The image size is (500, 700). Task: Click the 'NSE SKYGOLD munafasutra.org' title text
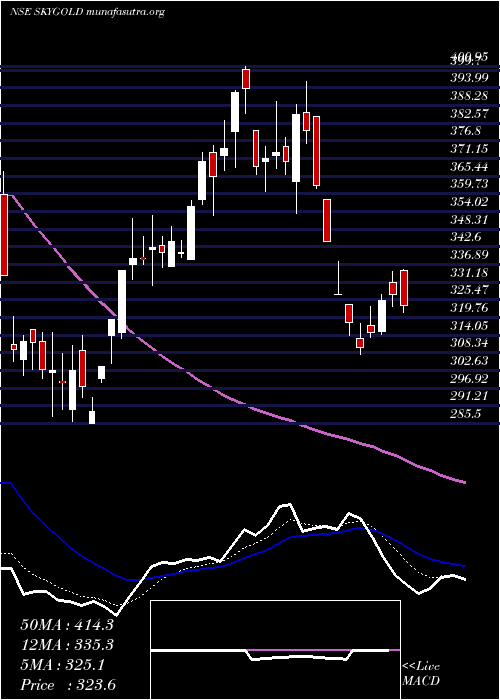click(87, 12)
